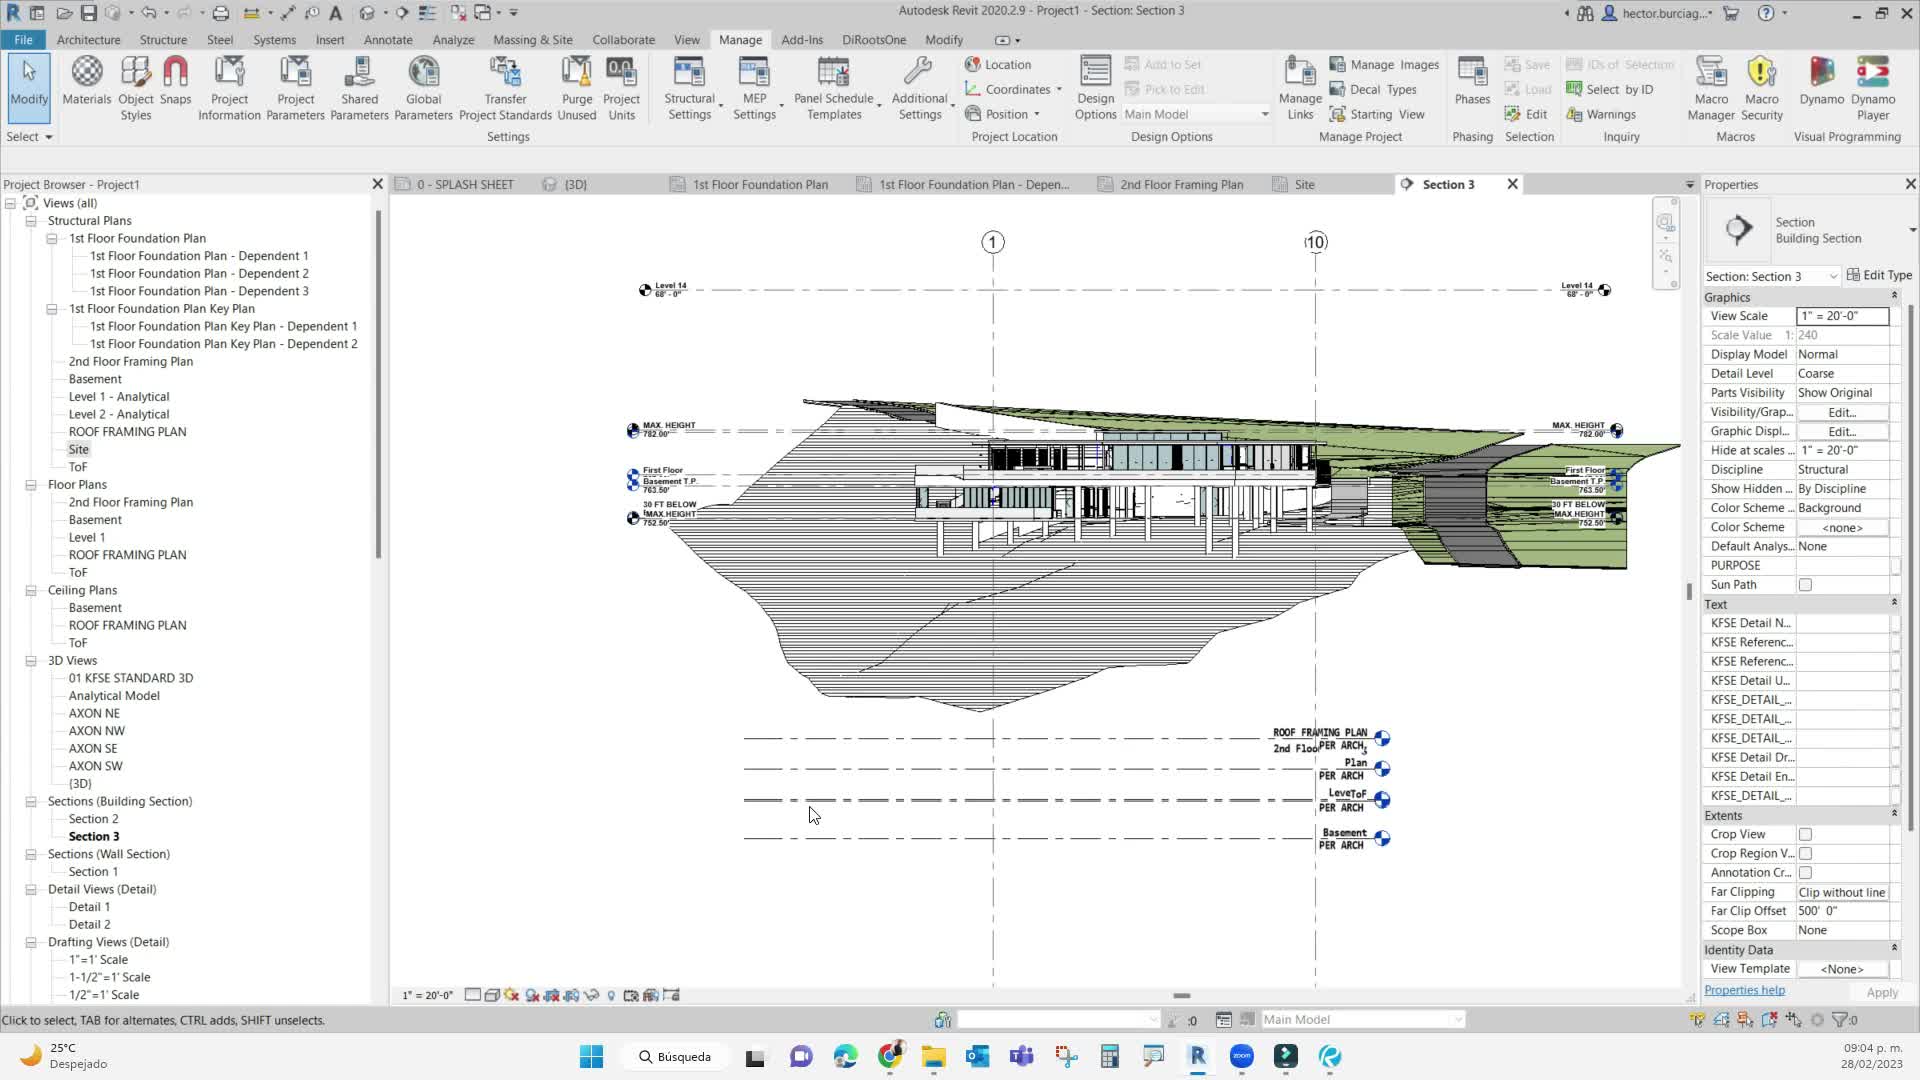Toggle the Sun Path checkbox
The image size is (1920, 1080).
1805,585
